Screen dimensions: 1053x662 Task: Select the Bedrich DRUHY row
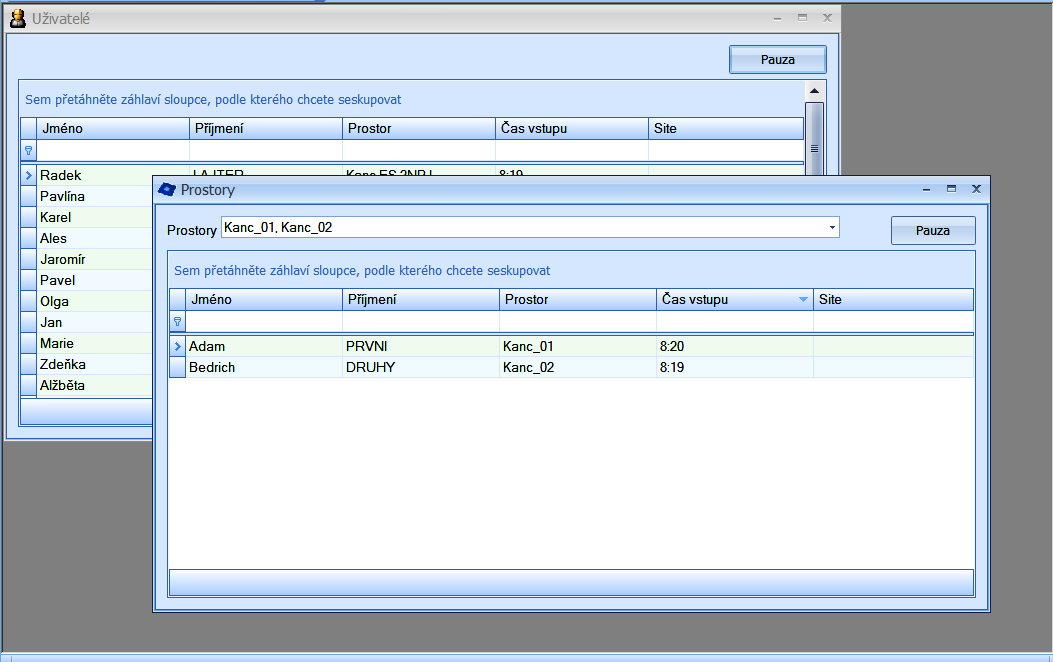pyautogui.click(x=420, y=368)
